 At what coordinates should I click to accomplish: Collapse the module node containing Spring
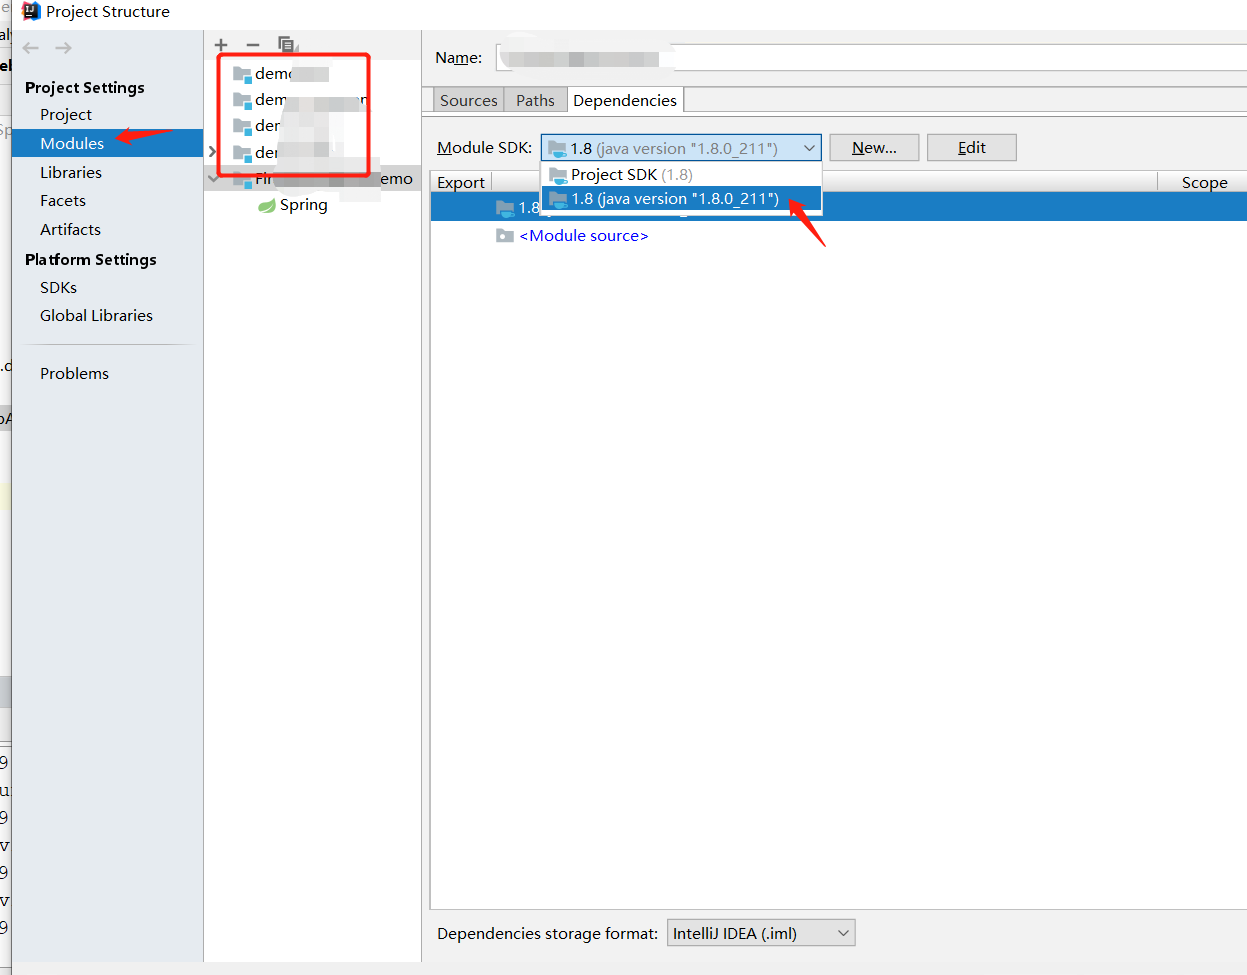click(x=213, y=179)
